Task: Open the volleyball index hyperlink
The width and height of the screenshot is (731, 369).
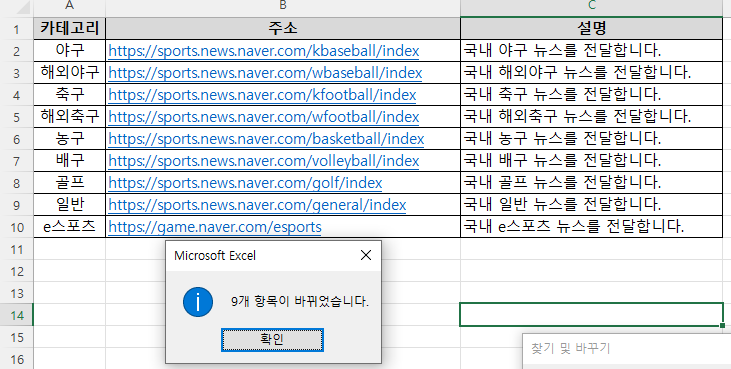Action: [263, 161]
